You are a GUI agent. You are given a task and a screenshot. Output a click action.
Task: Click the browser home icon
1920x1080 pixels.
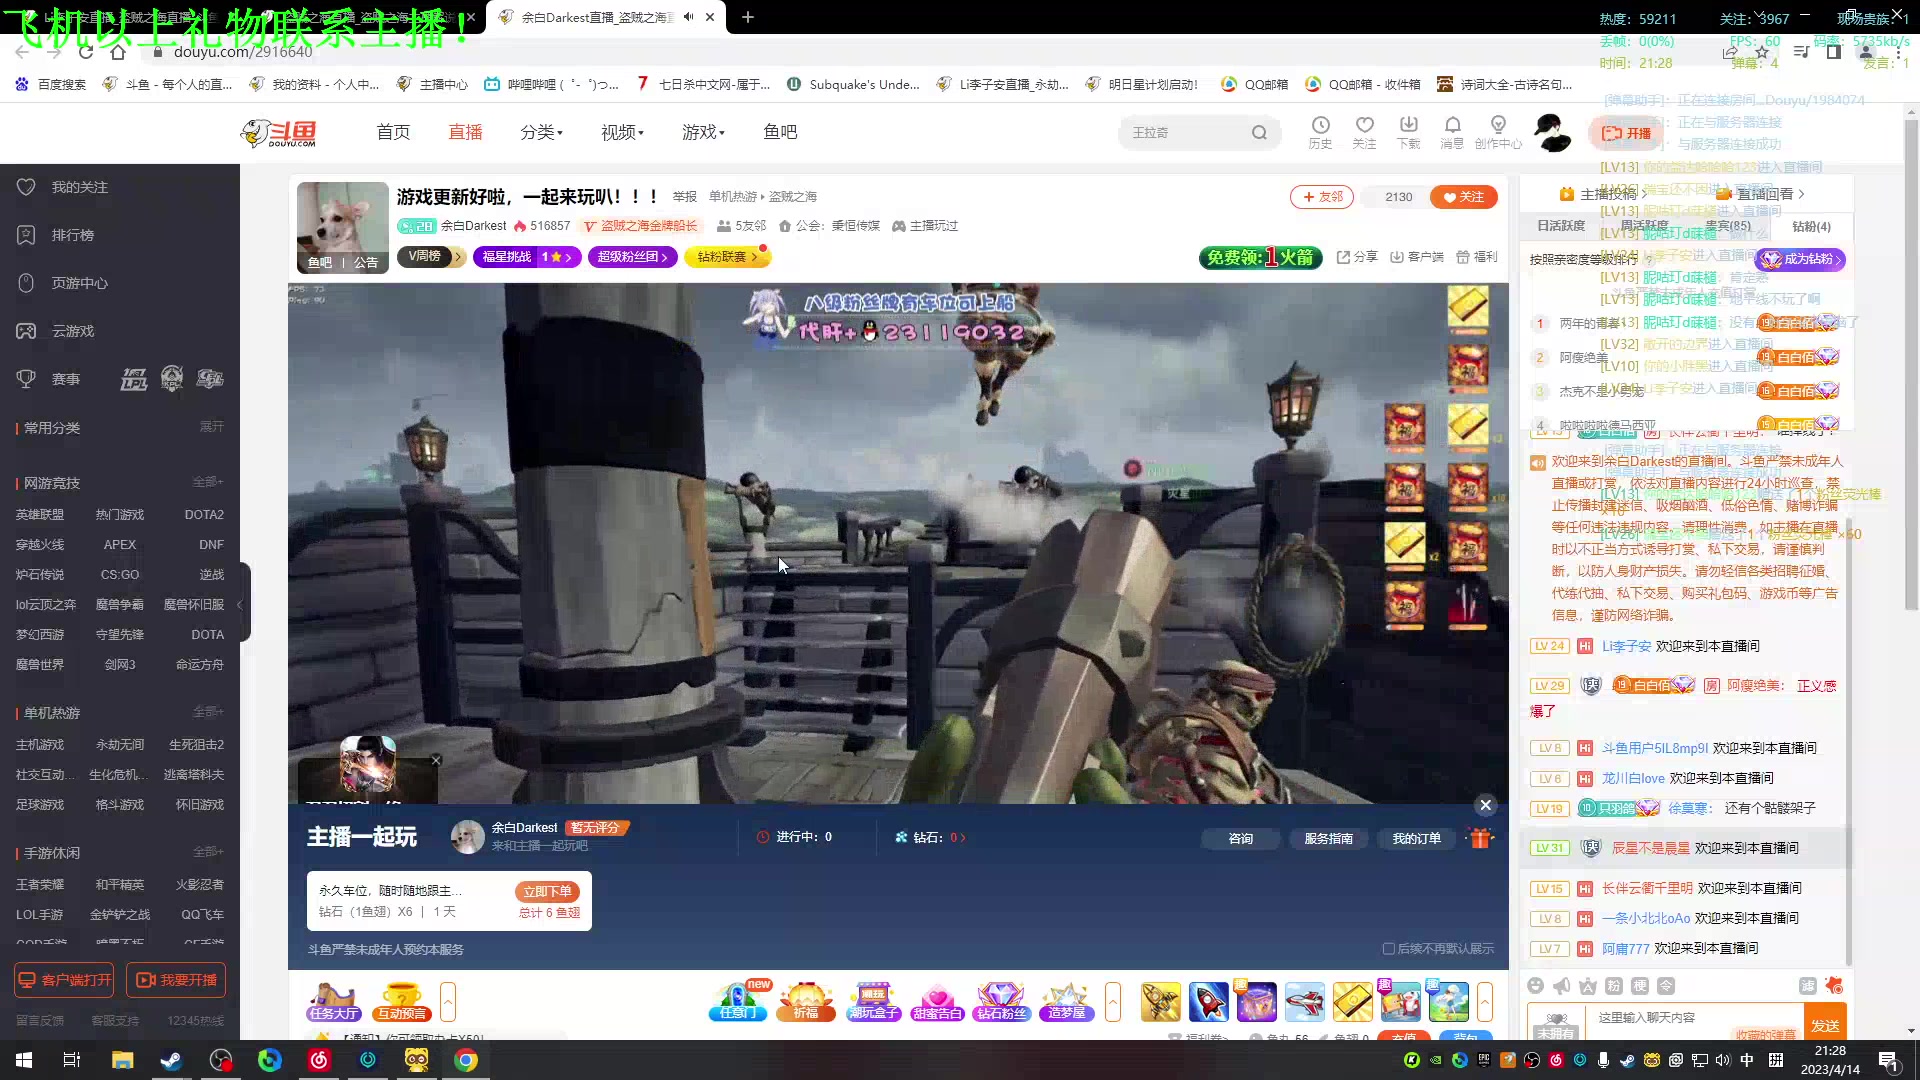coord(118,52)
